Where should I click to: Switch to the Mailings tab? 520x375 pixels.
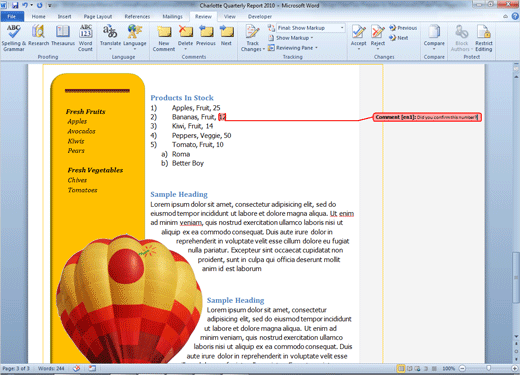pos(172,16)
